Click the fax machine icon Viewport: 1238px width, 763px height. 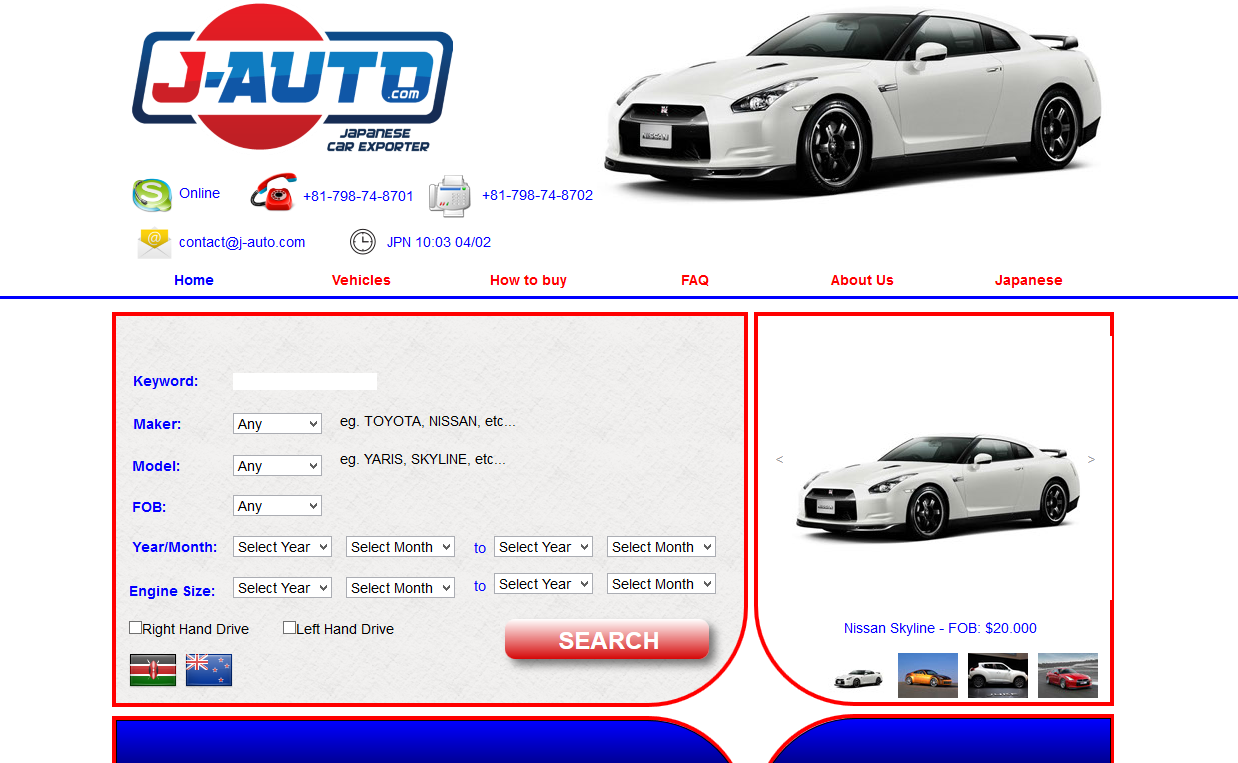[449, 196]
